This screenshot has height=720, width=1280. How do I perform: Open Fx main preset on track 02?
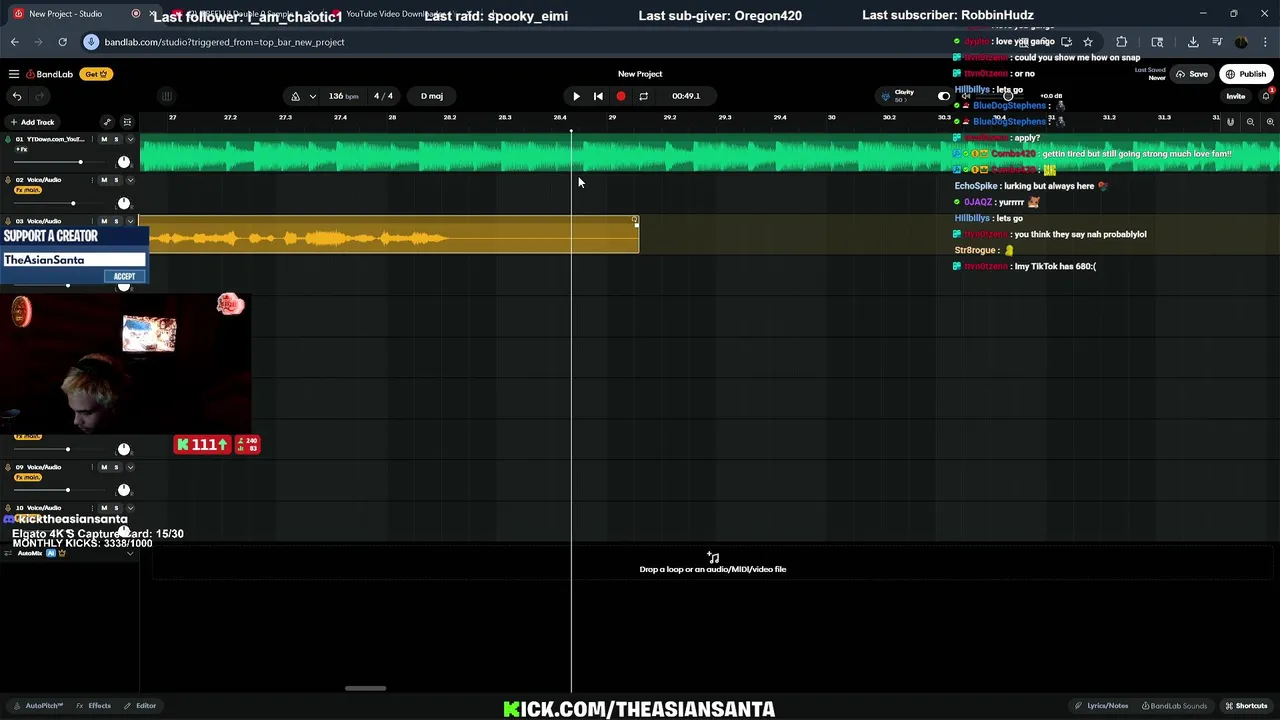28,190
